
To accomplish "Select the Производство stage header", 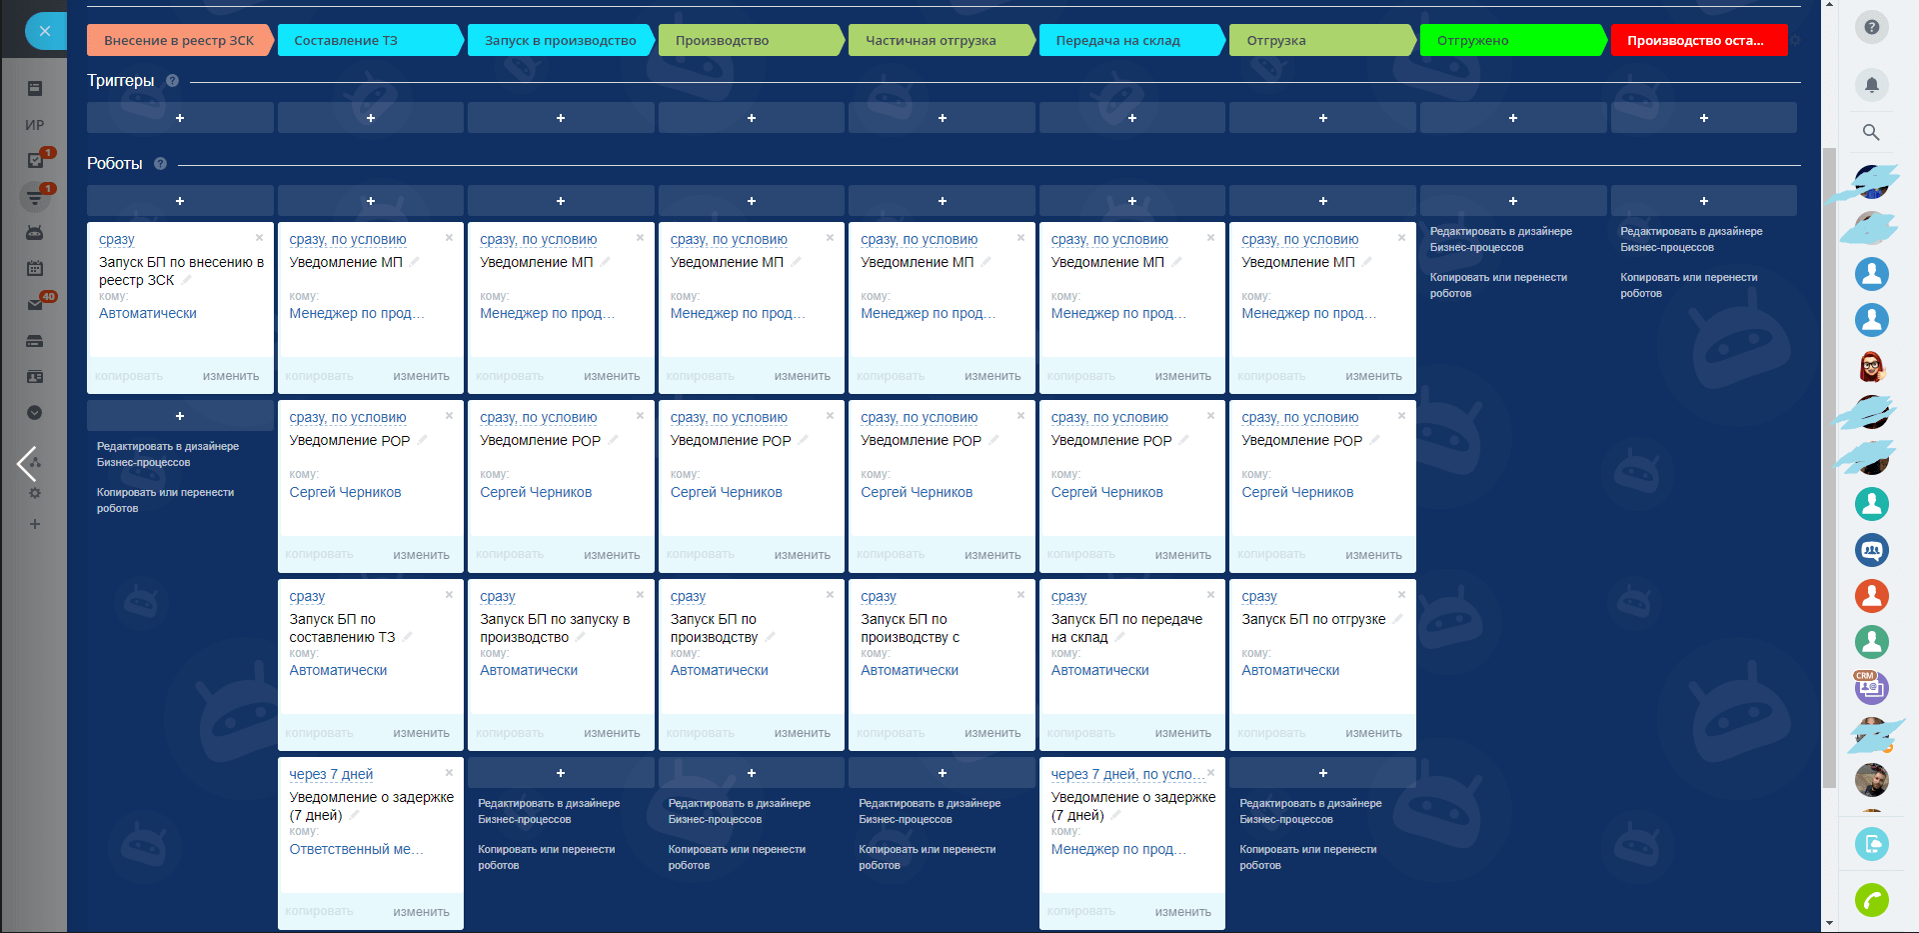I will pos(750,40).
